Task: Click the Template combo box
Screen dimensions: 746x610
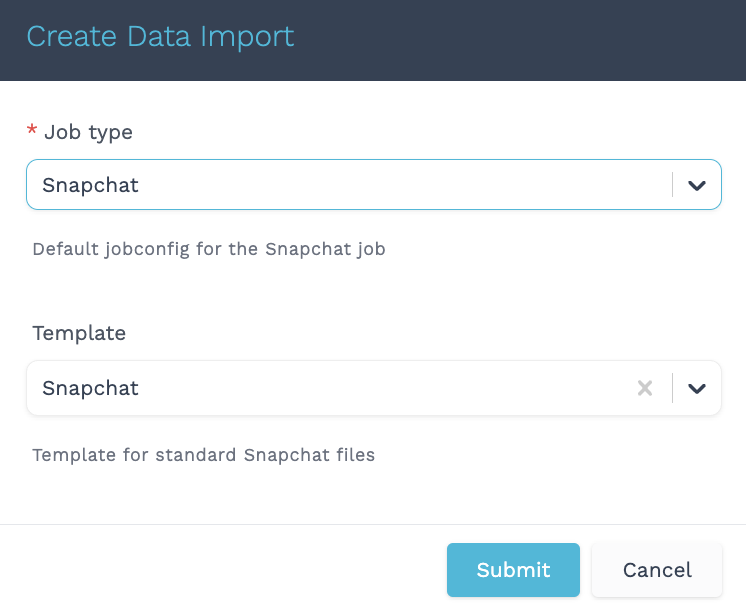Action: tap(330, 388)
